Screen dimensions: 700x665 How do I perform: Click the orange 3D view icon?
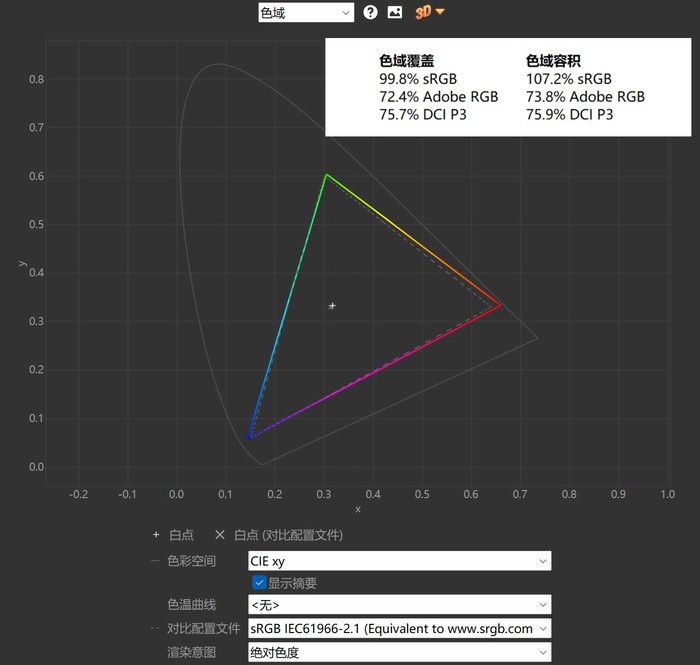429,12
